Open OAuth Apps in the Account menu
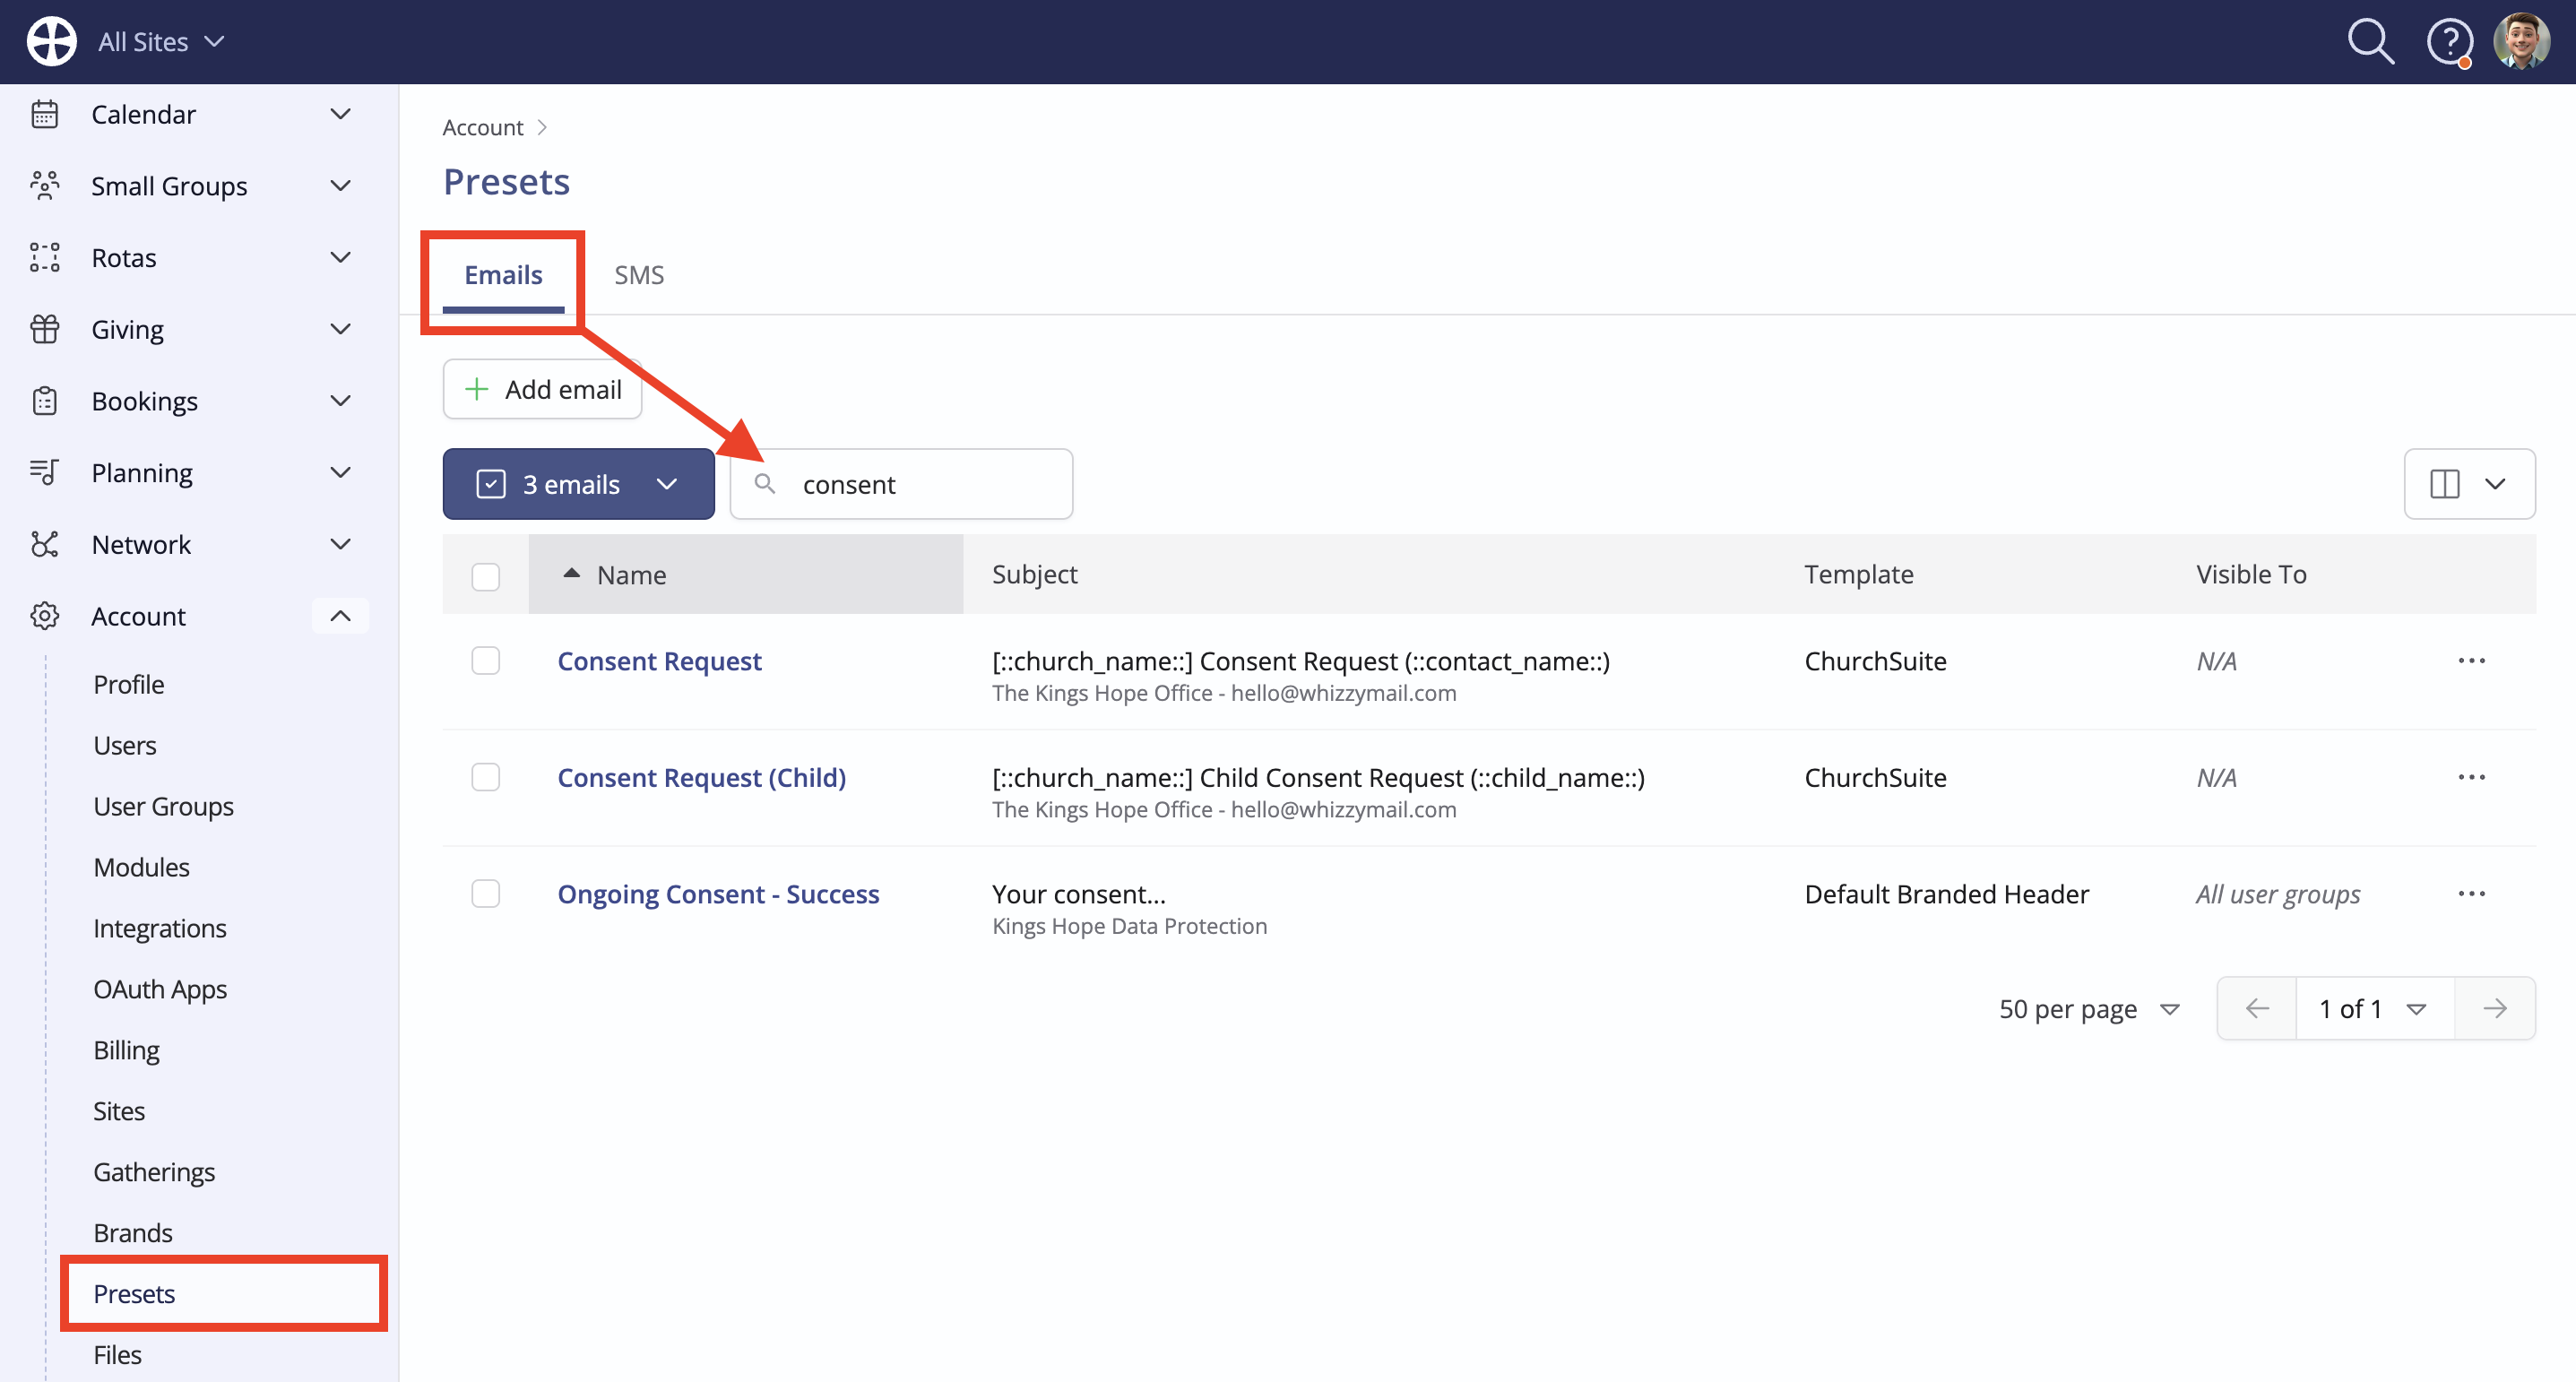 [160, 989]
